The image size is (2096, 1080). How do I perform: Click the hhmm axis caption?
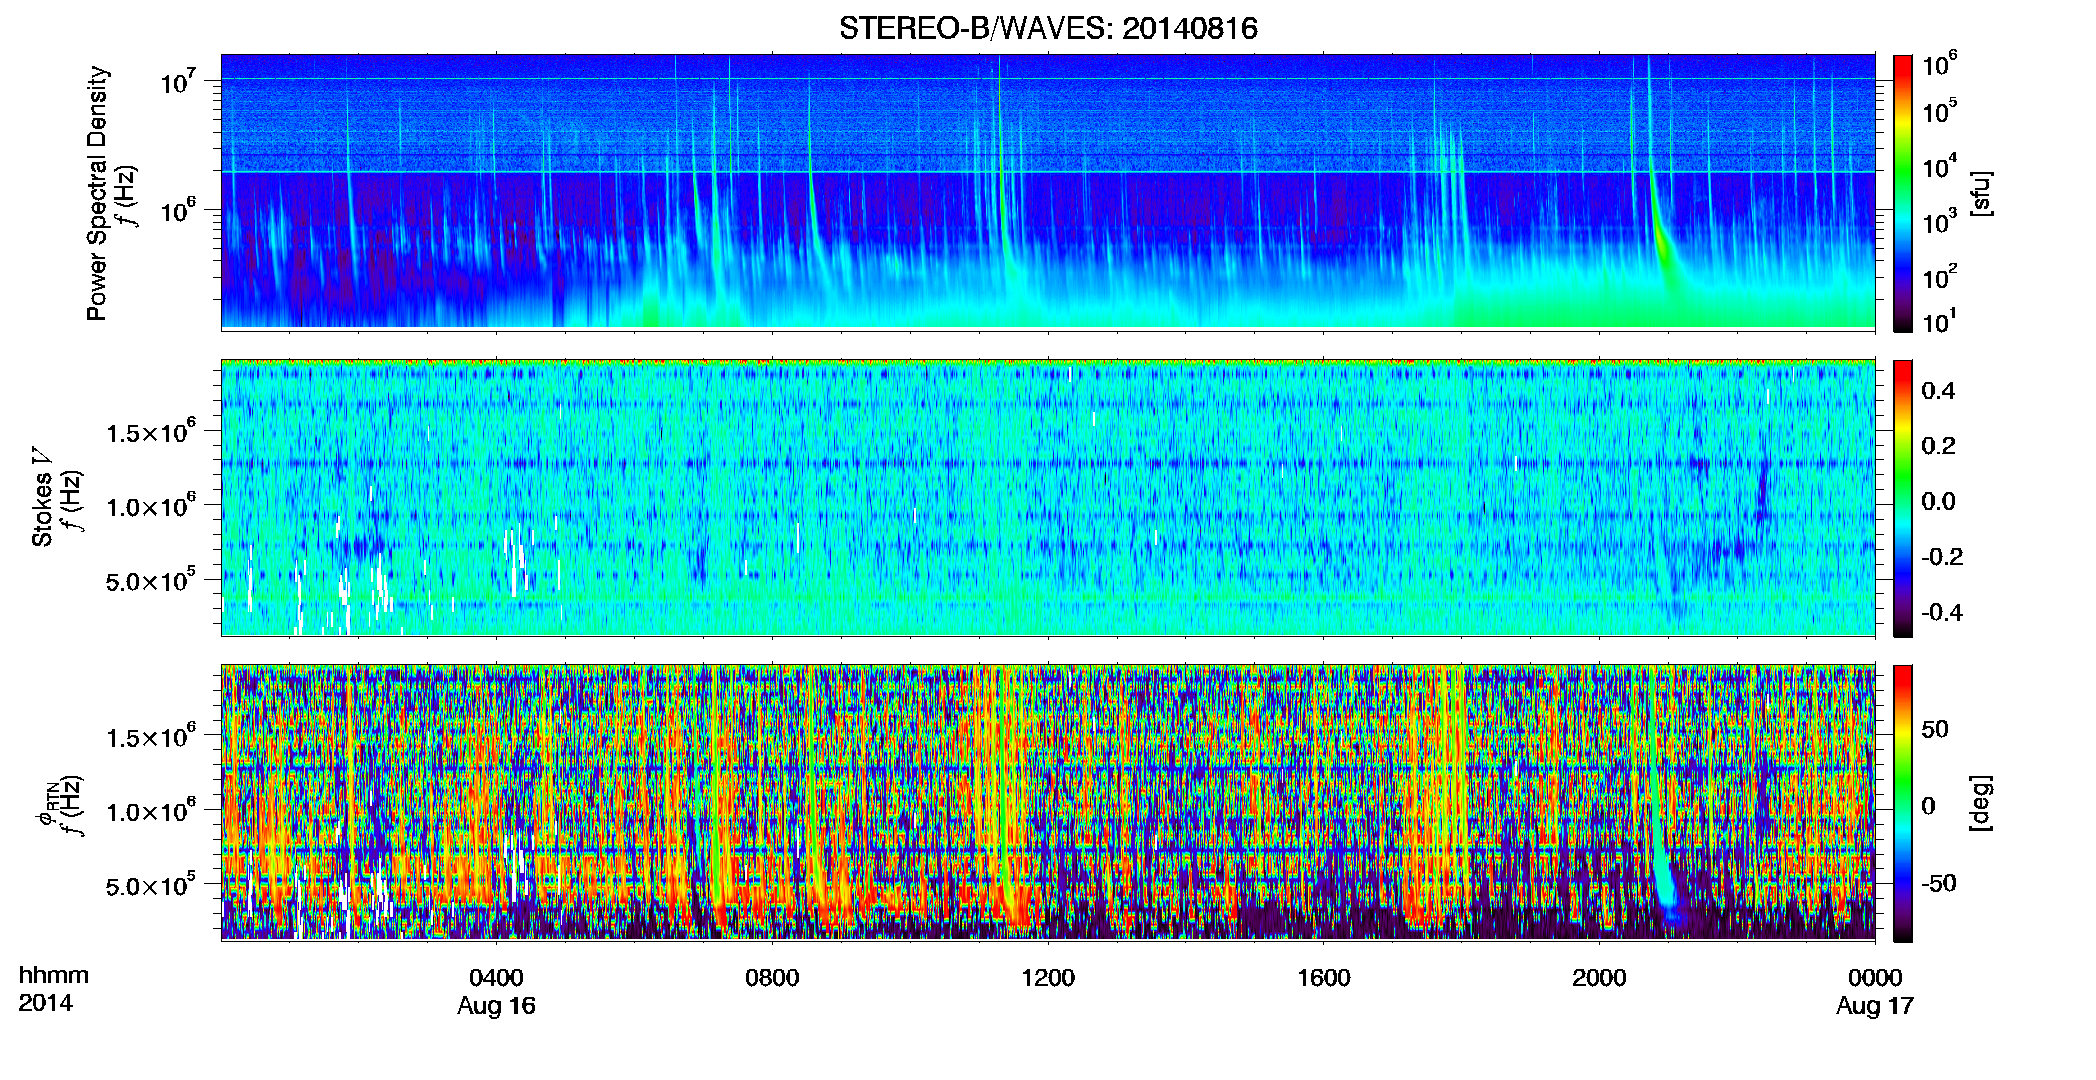[53, 975]
